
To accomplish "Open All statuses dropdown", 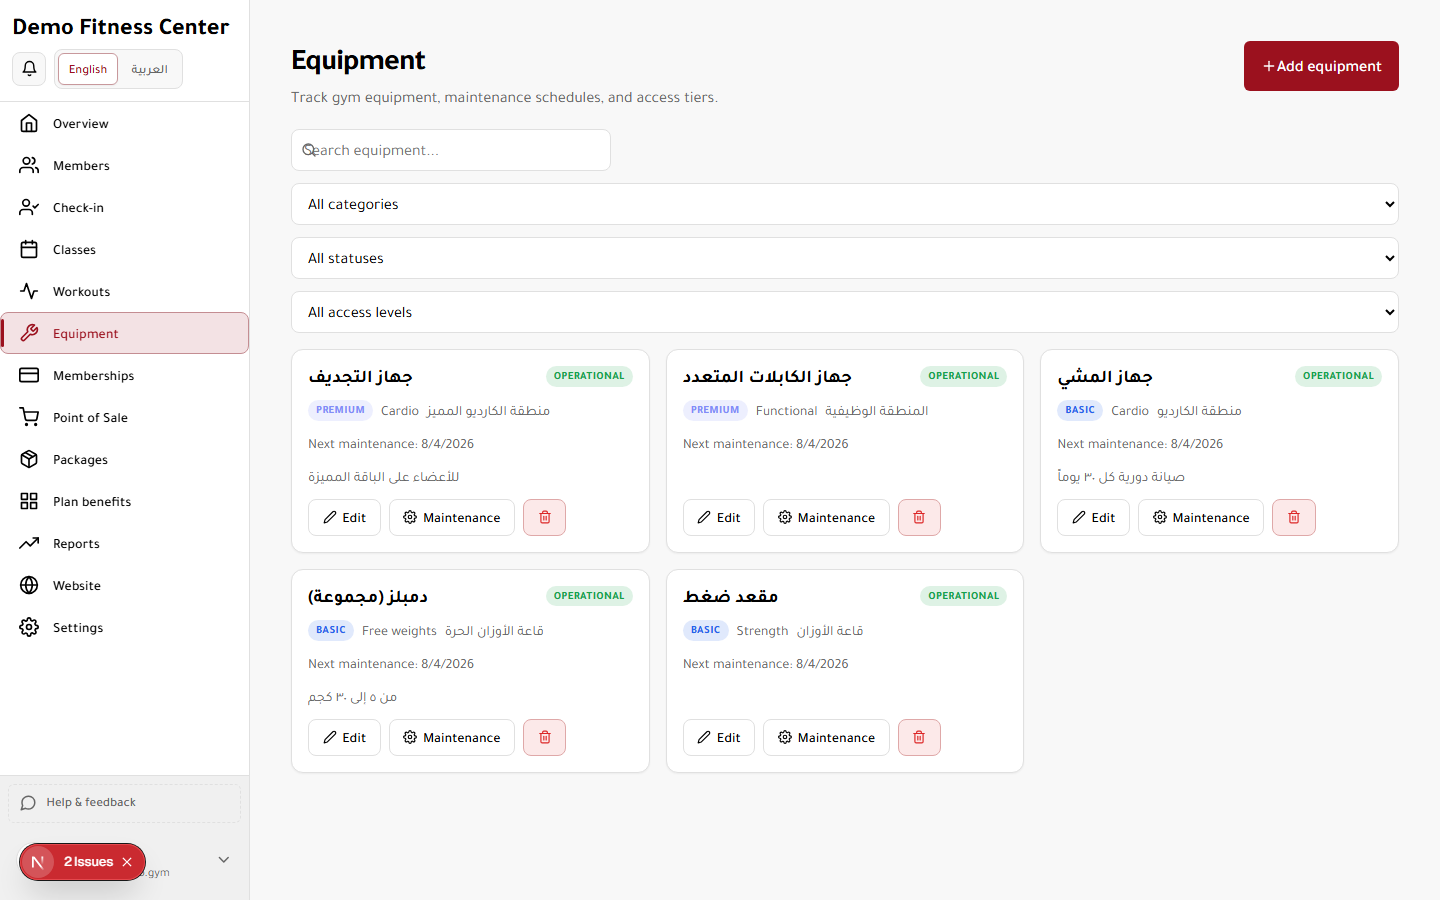I will (845, 258).
